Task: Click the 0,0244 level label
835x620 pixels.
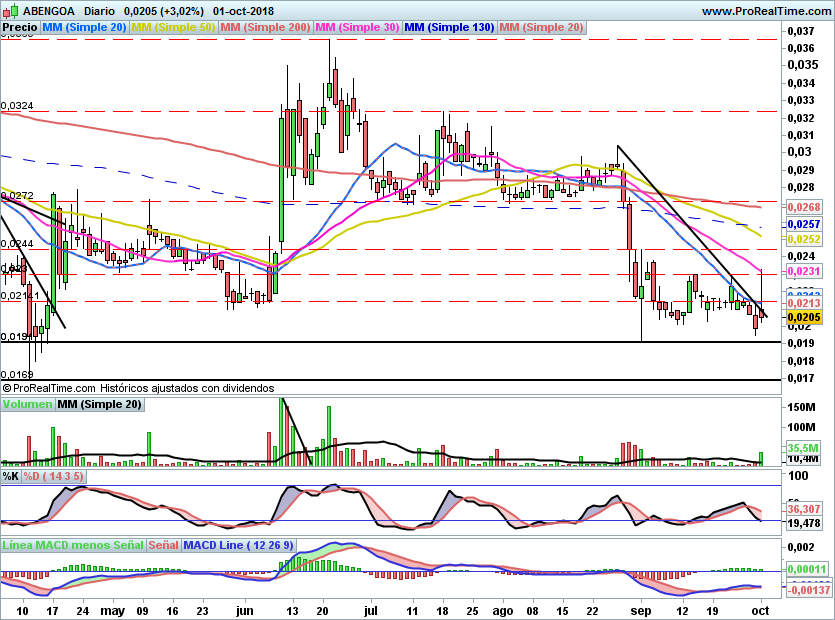Action: (17, 244)
